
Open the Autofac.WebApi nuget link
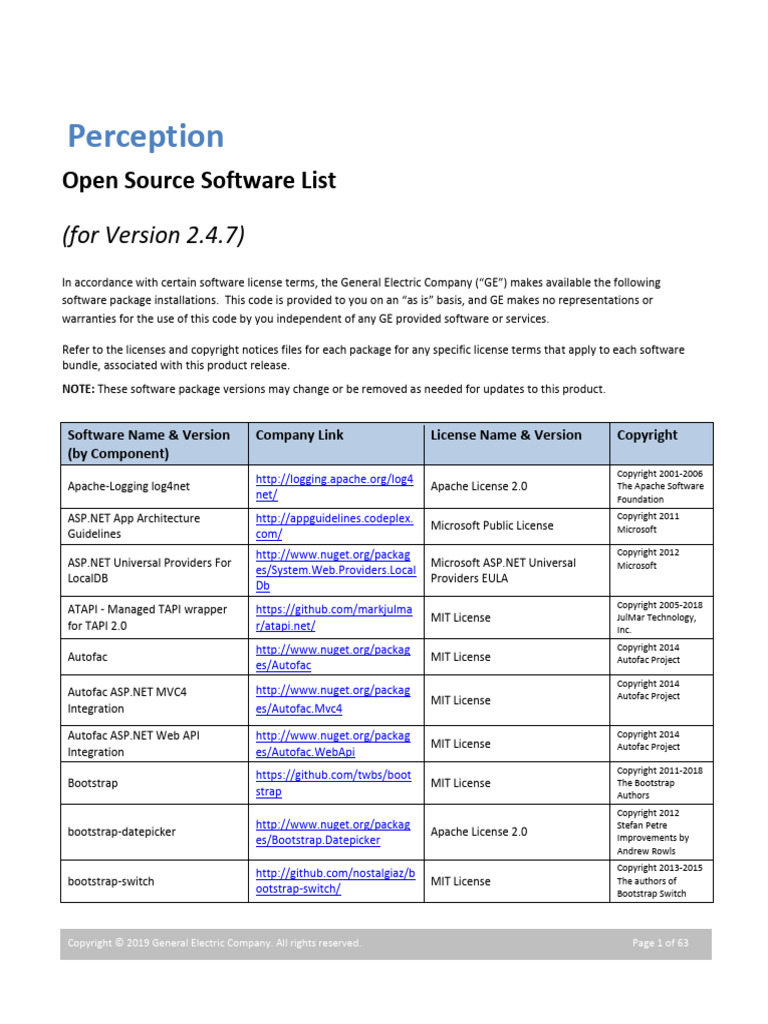pyautogui.click(x=333, y=743)
